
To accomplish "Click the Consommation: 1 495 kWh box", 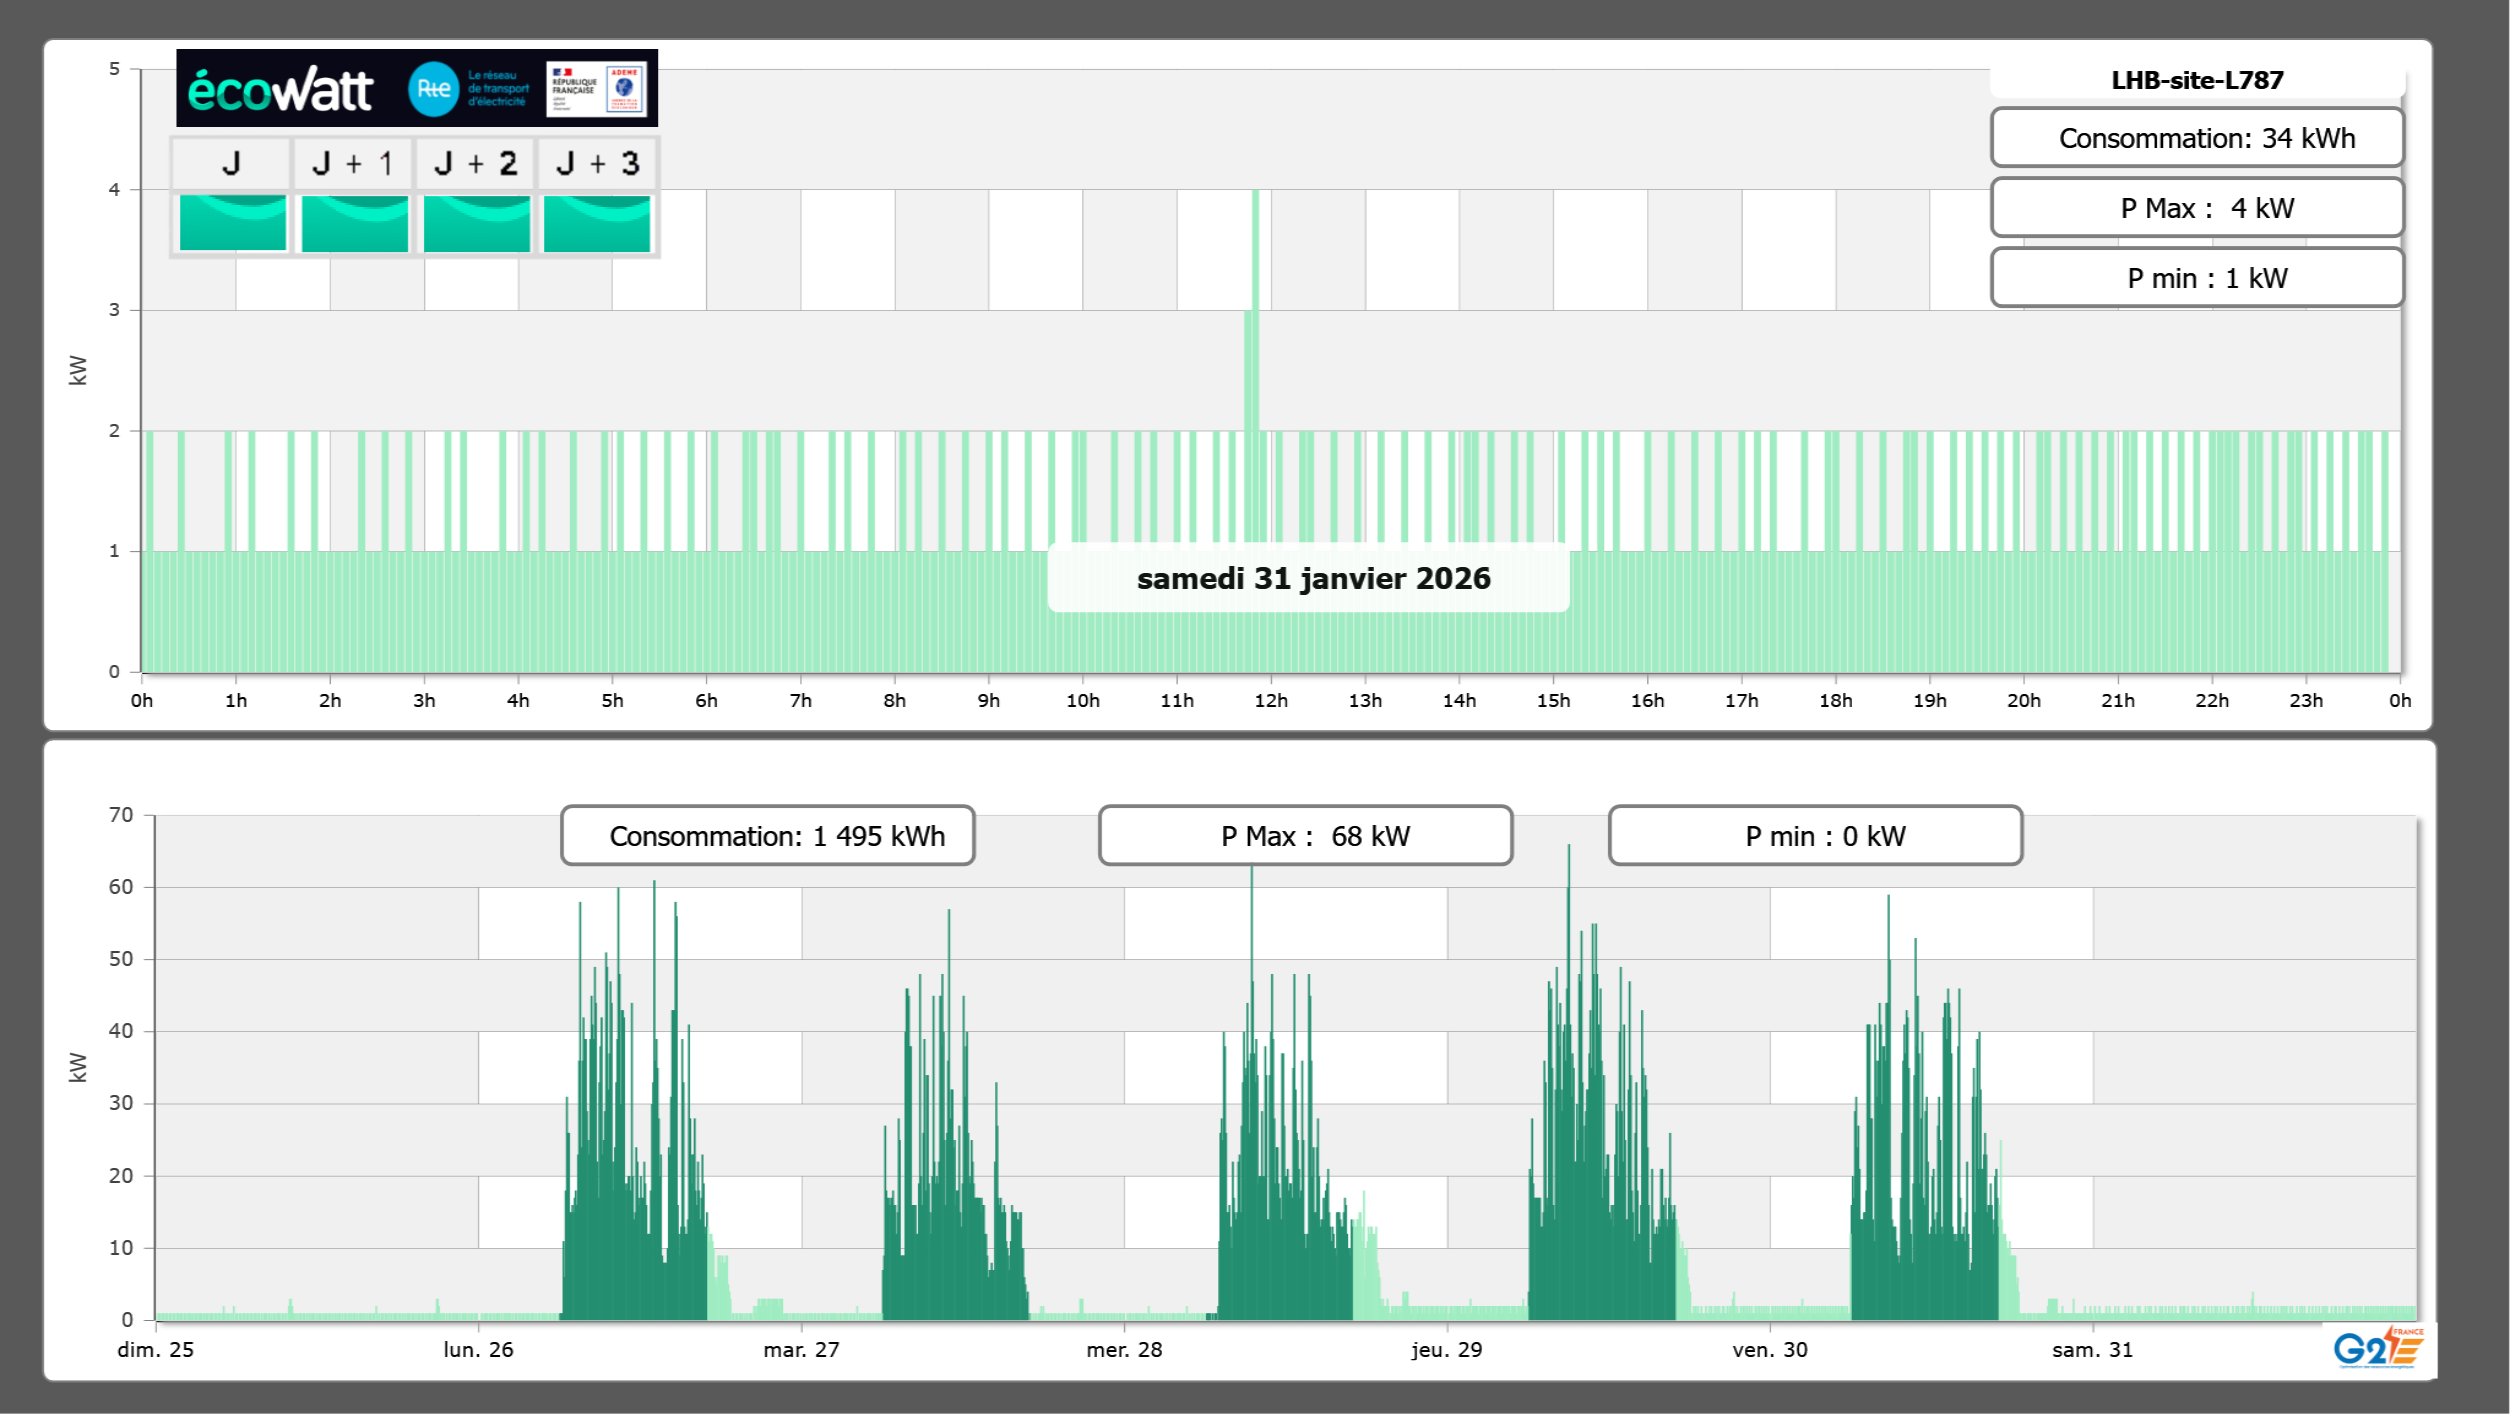I will (768, 836).
